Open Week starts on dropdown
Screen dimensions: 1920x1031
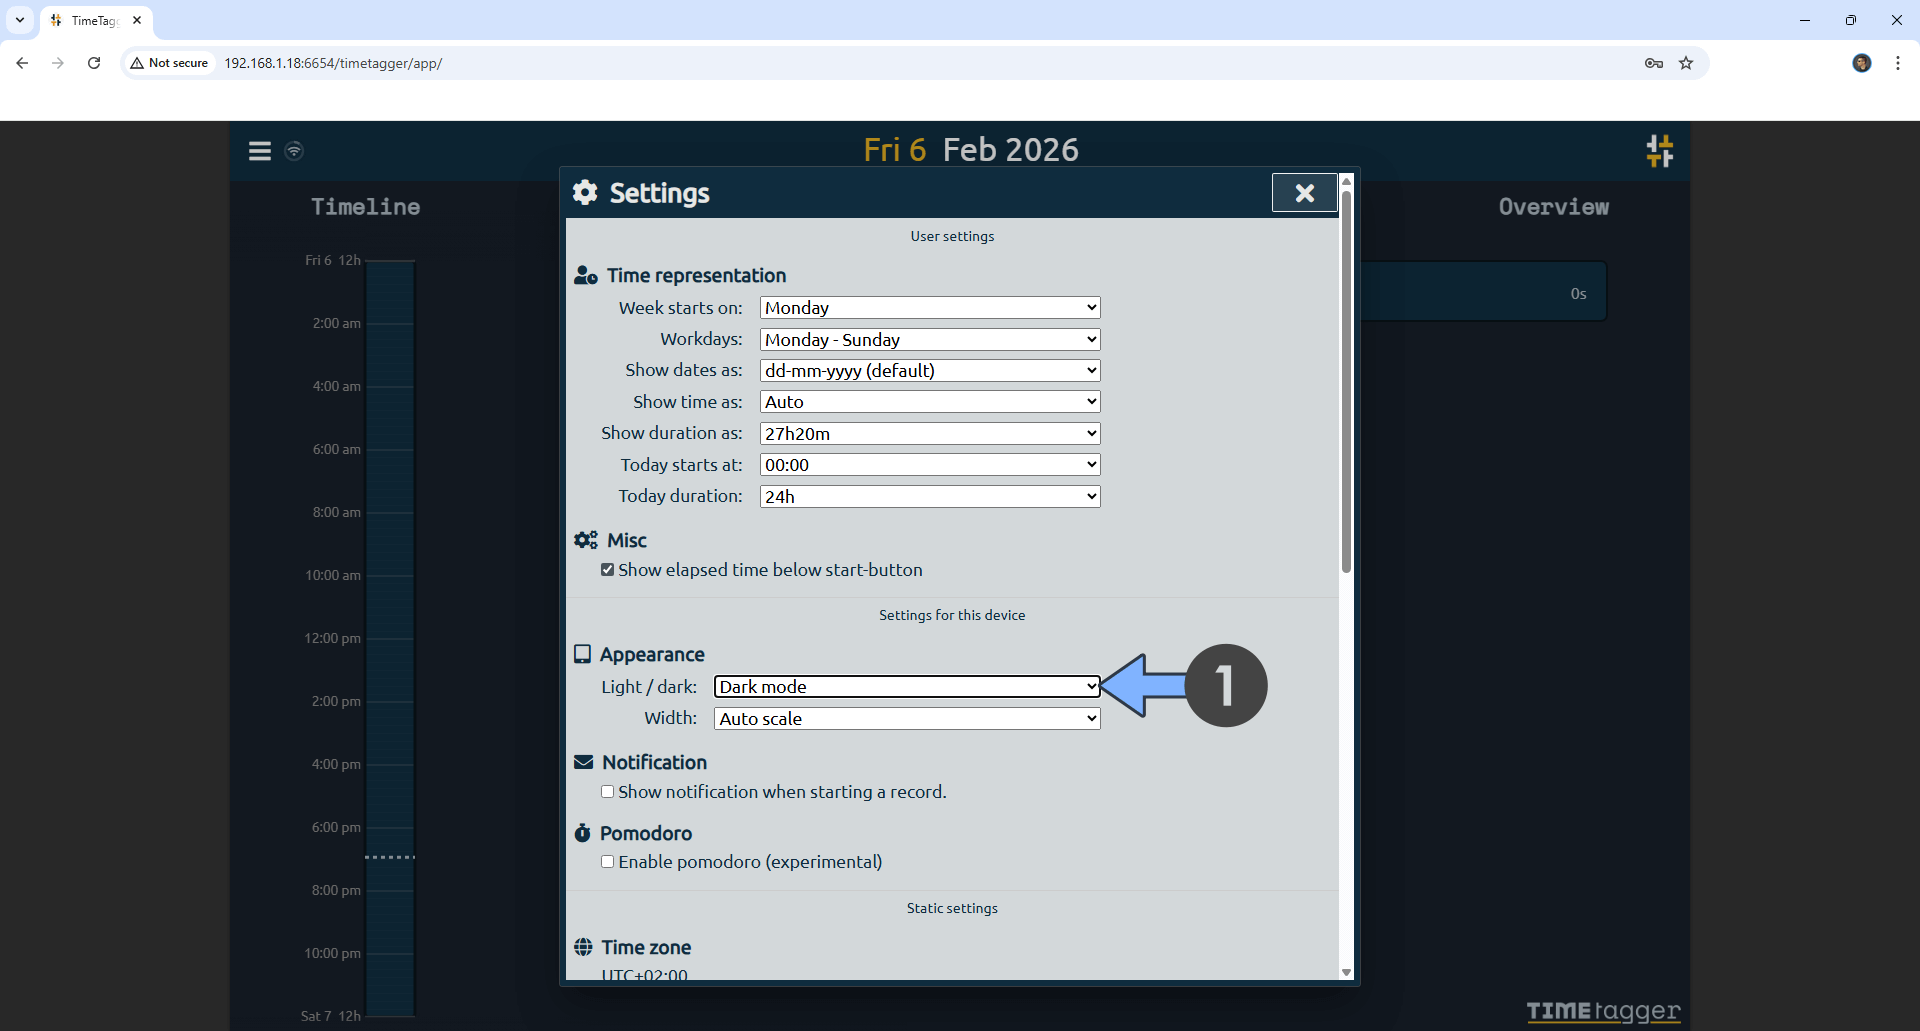tap(930, 308)
